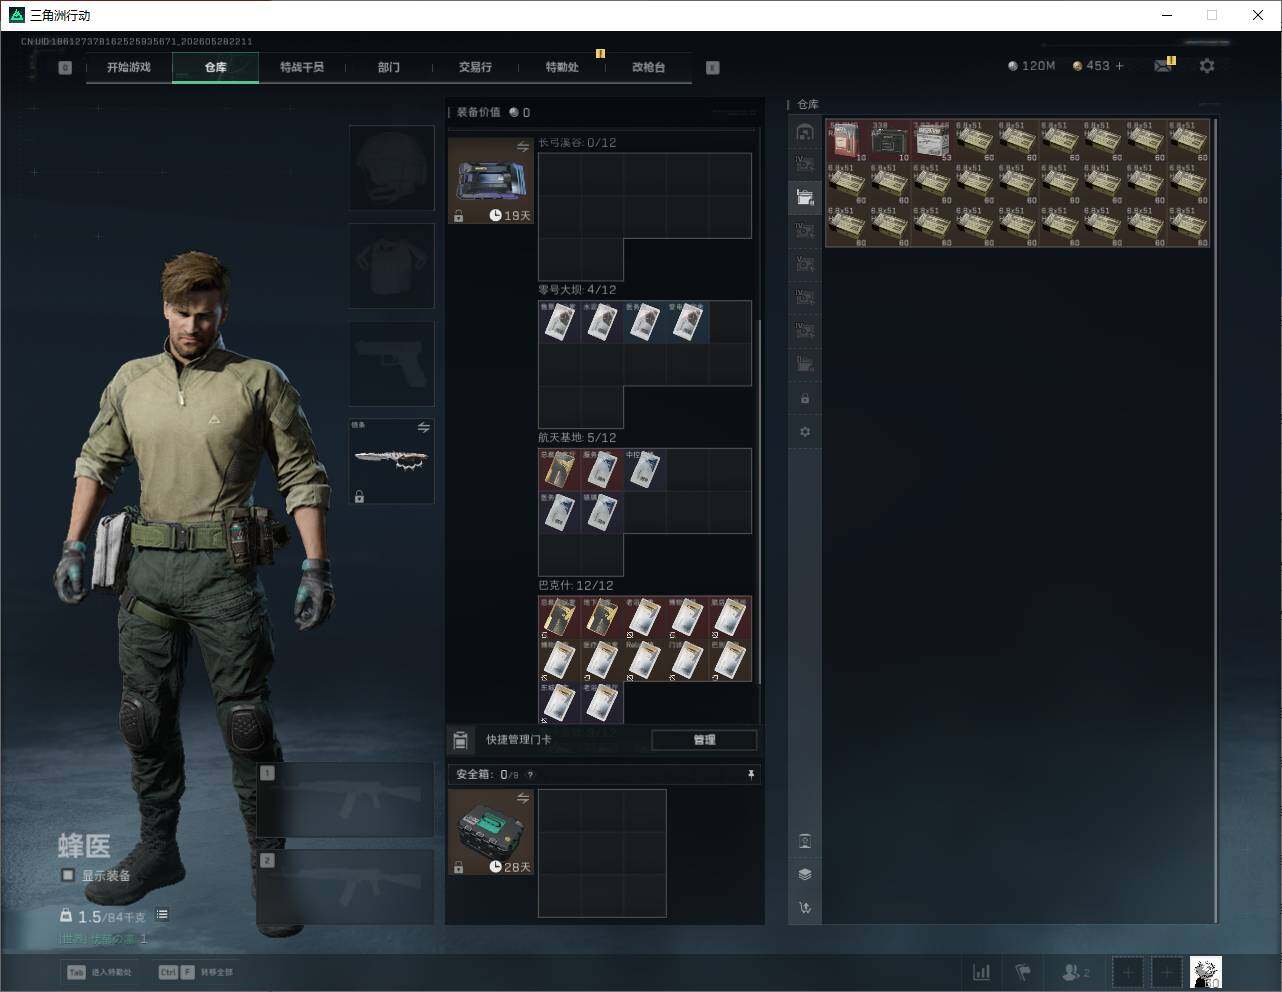Select the empty primary weapon slot 1
The image size is (1282, 992).
(345, 799)
